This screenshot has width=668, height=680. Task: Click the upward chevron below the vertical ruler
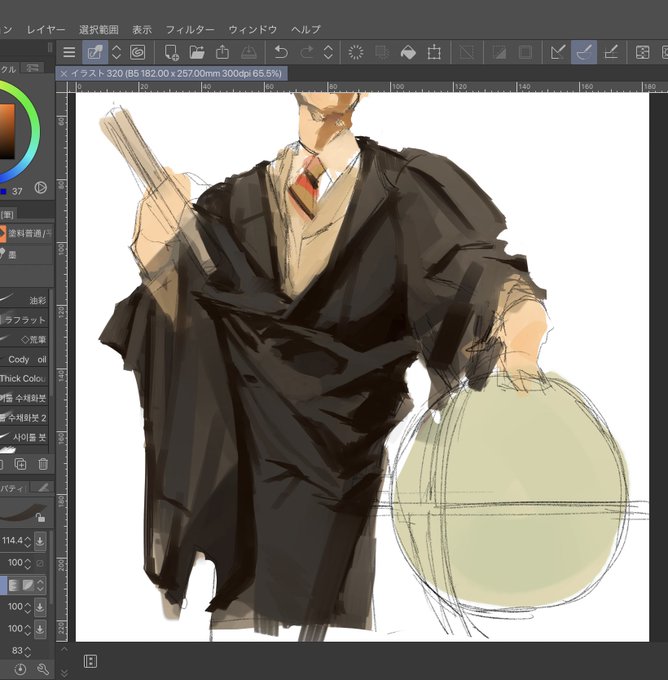(64, 649)
